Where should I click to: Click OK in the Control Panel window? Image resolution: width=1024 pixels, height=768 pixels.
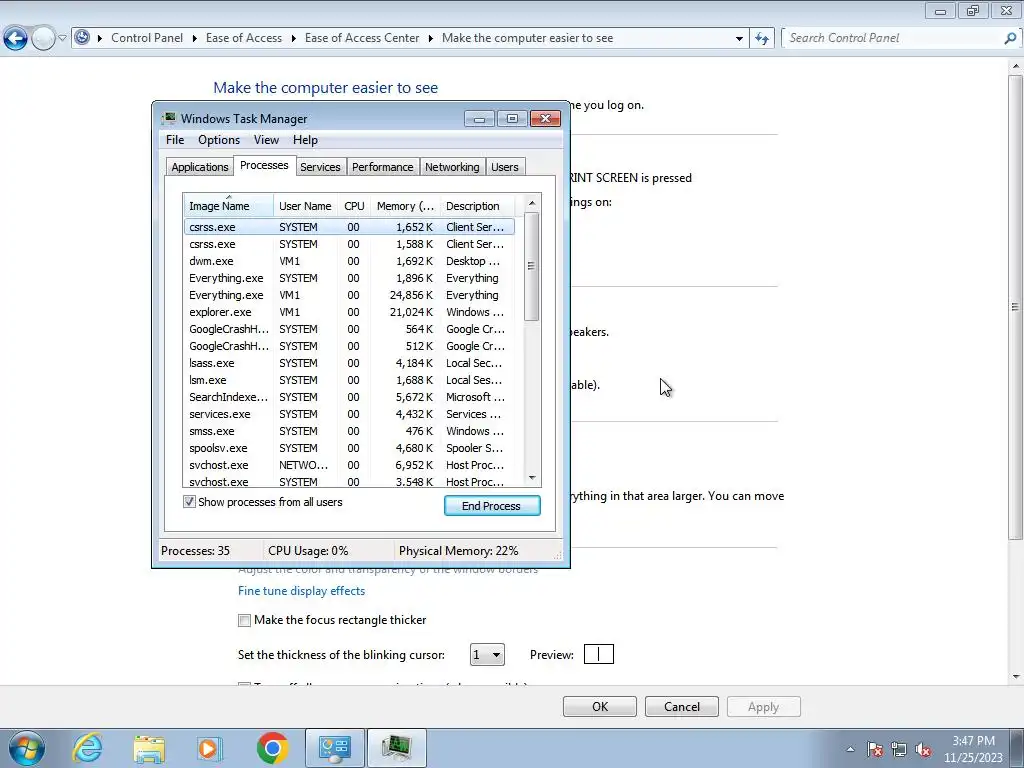coord(600,707)
